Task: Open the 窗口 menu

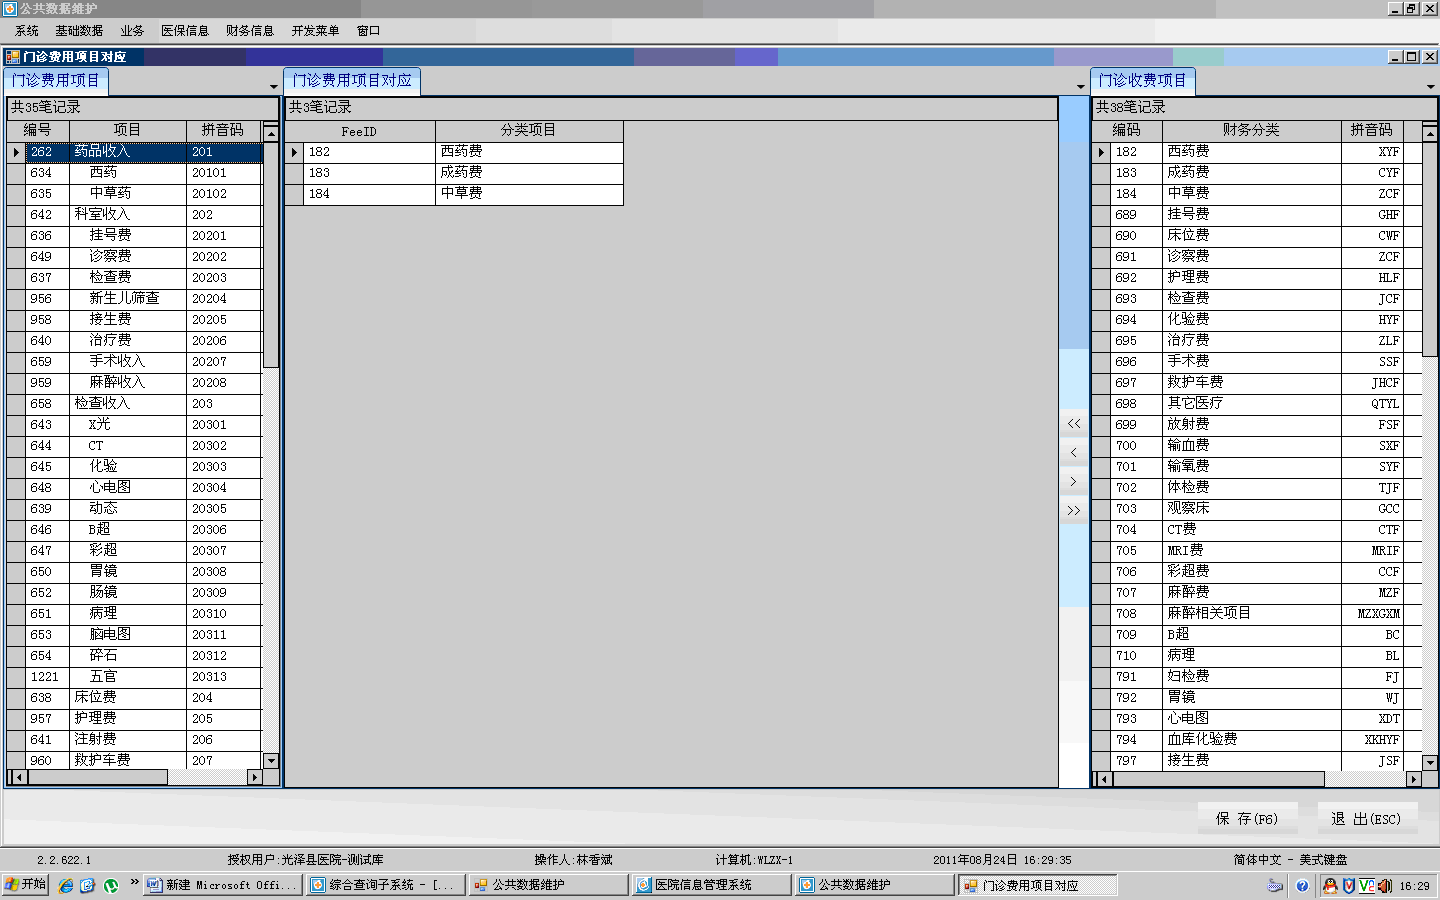Action: tap(369, 31)
